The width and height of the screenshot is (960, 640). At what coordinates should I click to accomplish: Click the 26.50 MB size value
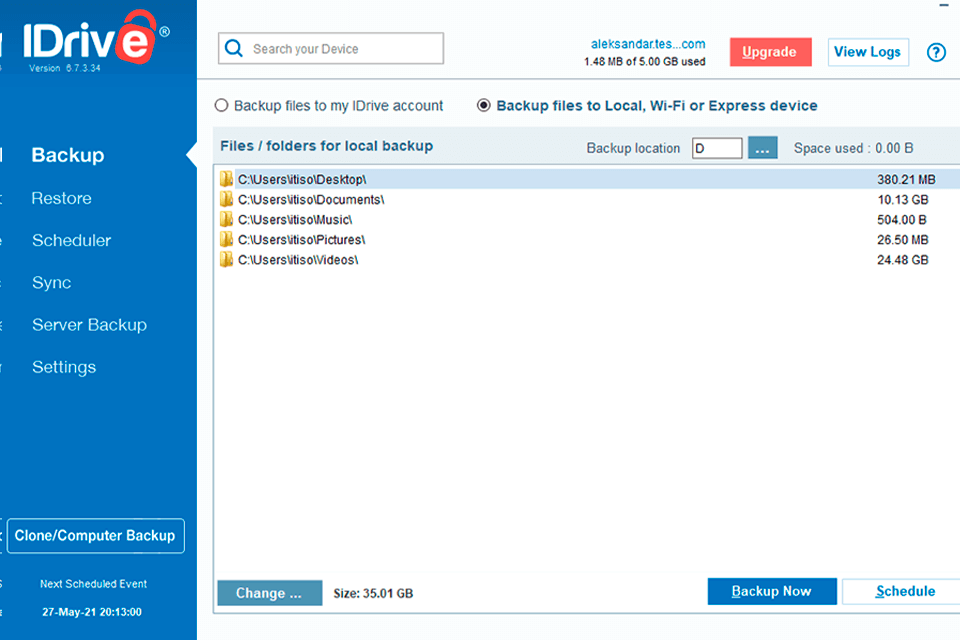pyautogui.click(x=902, y=240)
